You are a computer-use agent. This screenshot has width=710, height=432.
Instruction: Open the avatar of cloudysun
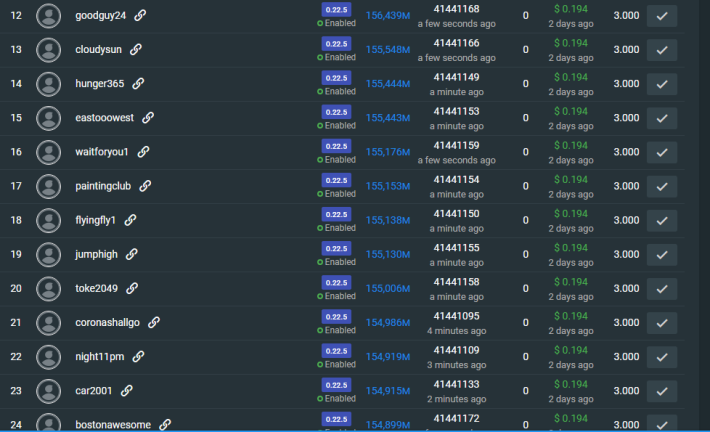coord(48,50)
